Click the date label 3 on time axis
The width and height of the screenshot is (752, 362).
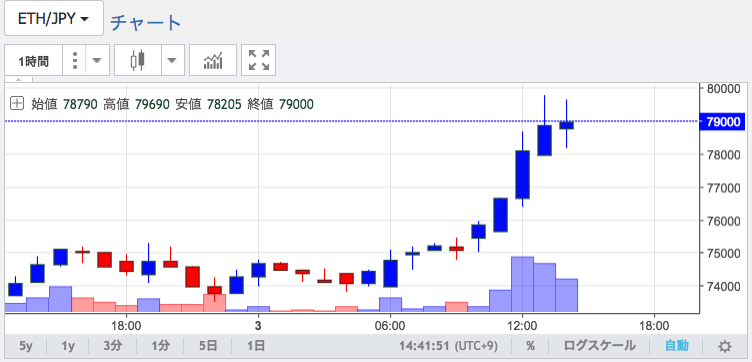258,325
